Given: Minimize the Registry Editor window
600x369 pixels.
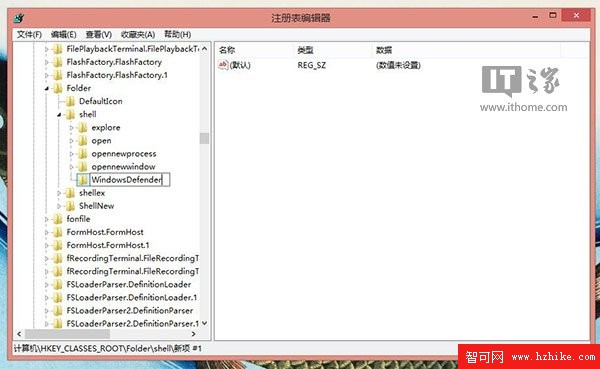Looking at the screenshot, I should click(x=535, y=16).
